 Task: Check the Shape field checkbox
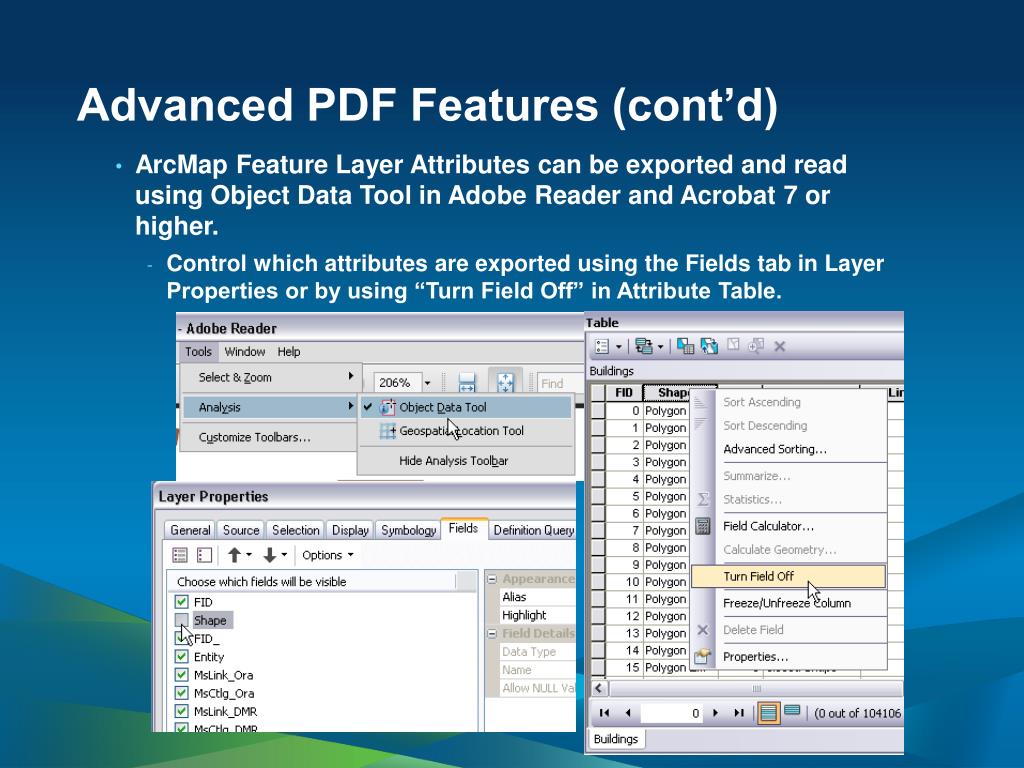[182, 620]
